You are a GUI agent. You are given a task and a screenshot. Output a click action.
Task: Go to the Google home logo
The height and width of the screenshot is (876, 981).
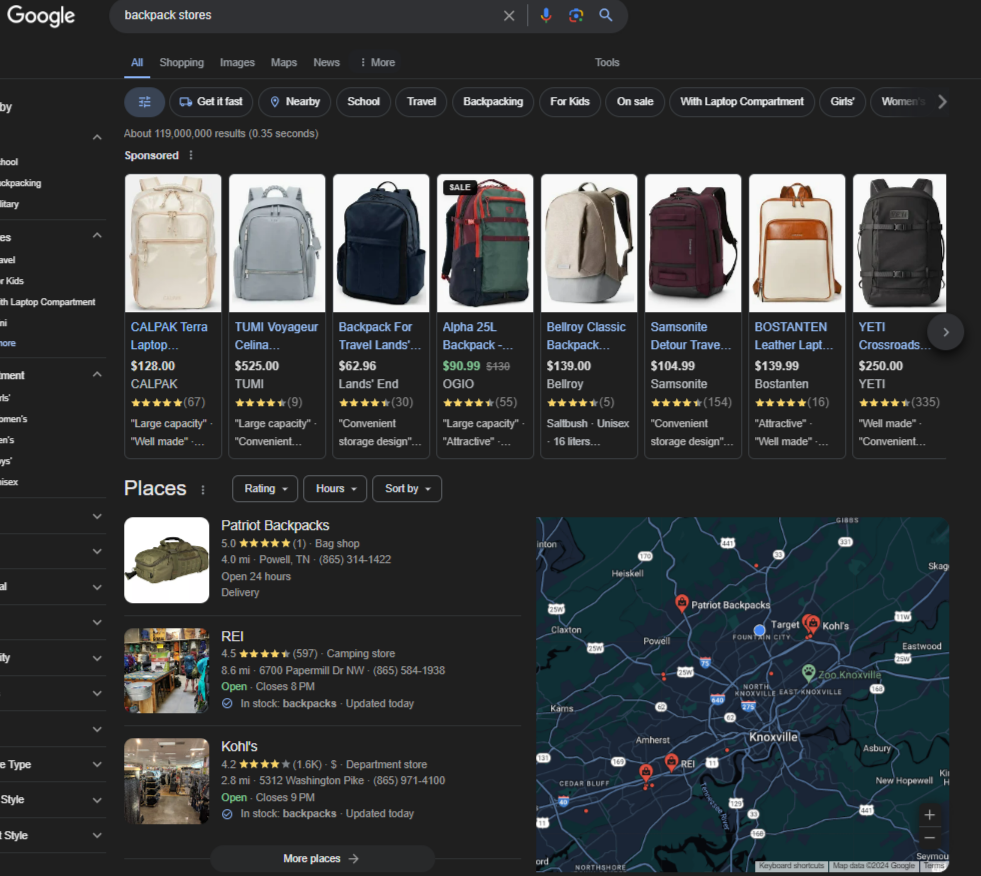pos(41,16)
